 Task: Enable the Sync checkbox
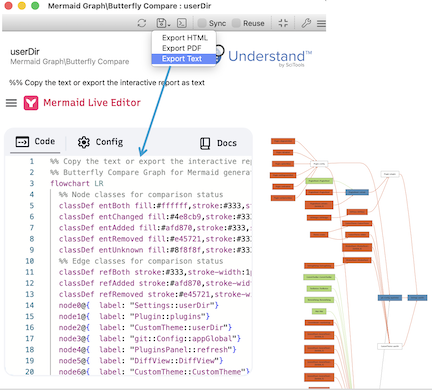(202, 23)
